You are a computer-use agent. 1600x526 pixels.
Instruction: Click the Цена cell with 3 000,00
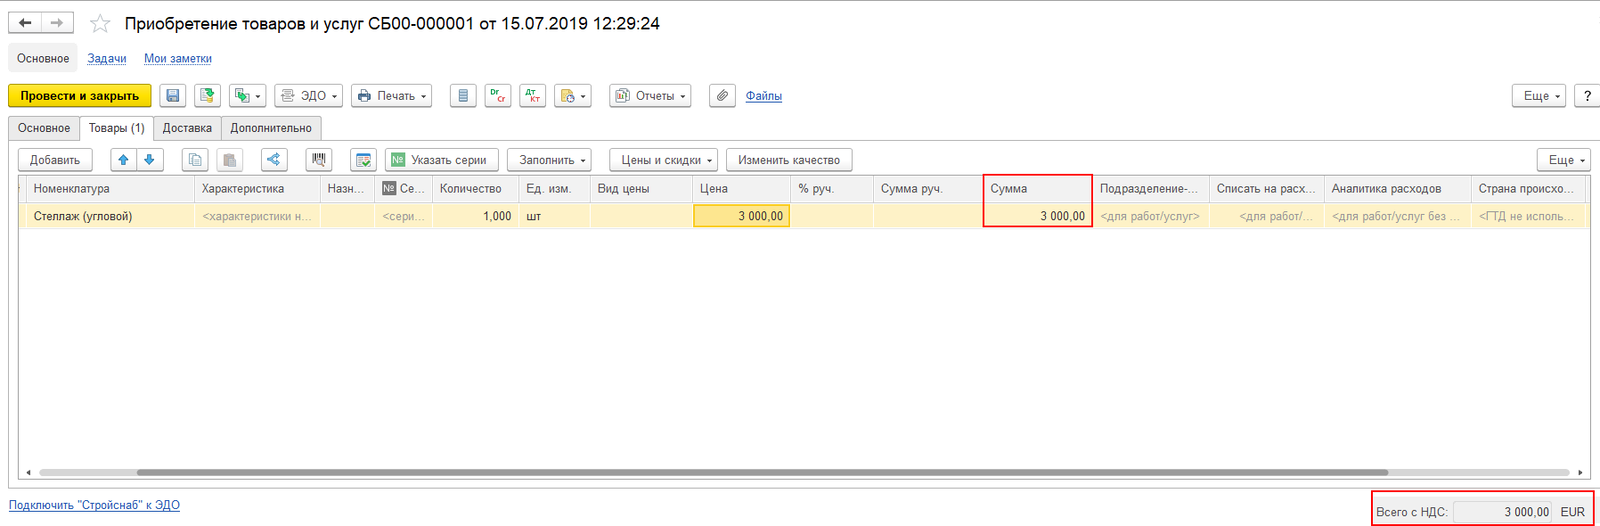click(x=741, y=216)
